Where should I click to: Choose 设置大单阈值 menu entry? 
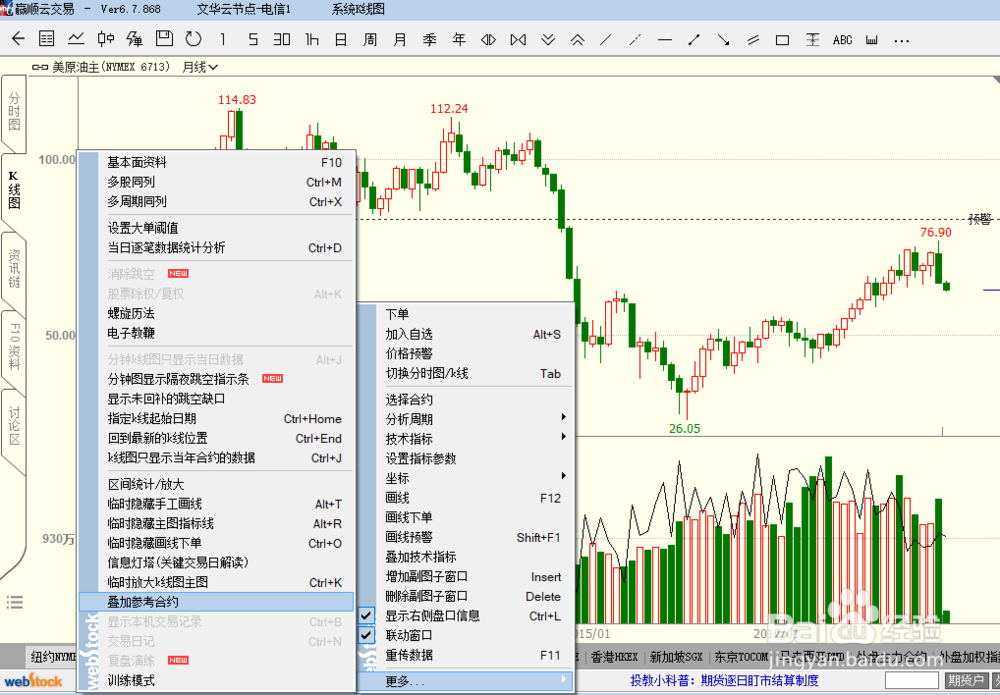[216, 228]
